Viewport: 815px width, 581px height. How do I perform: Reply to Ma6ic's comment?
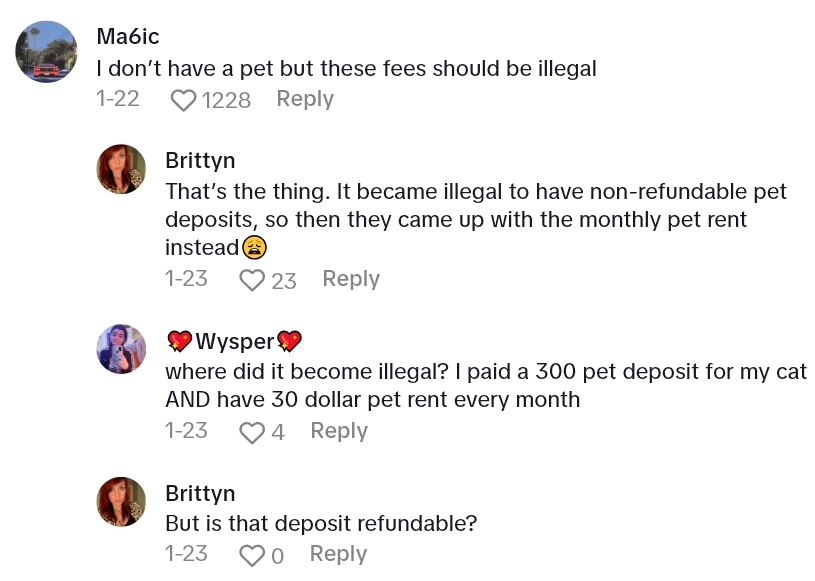[304, 99]
